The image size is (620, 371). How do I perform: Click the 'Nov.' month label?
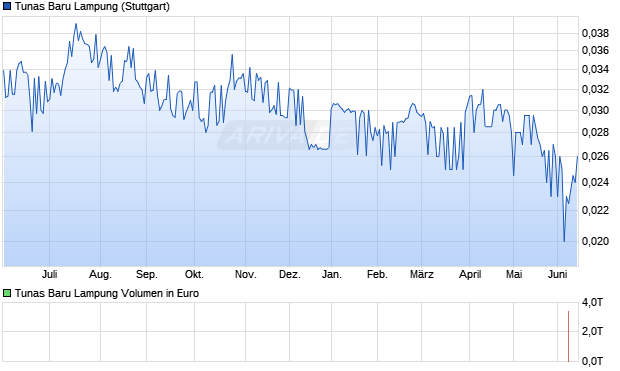(246, 274)
